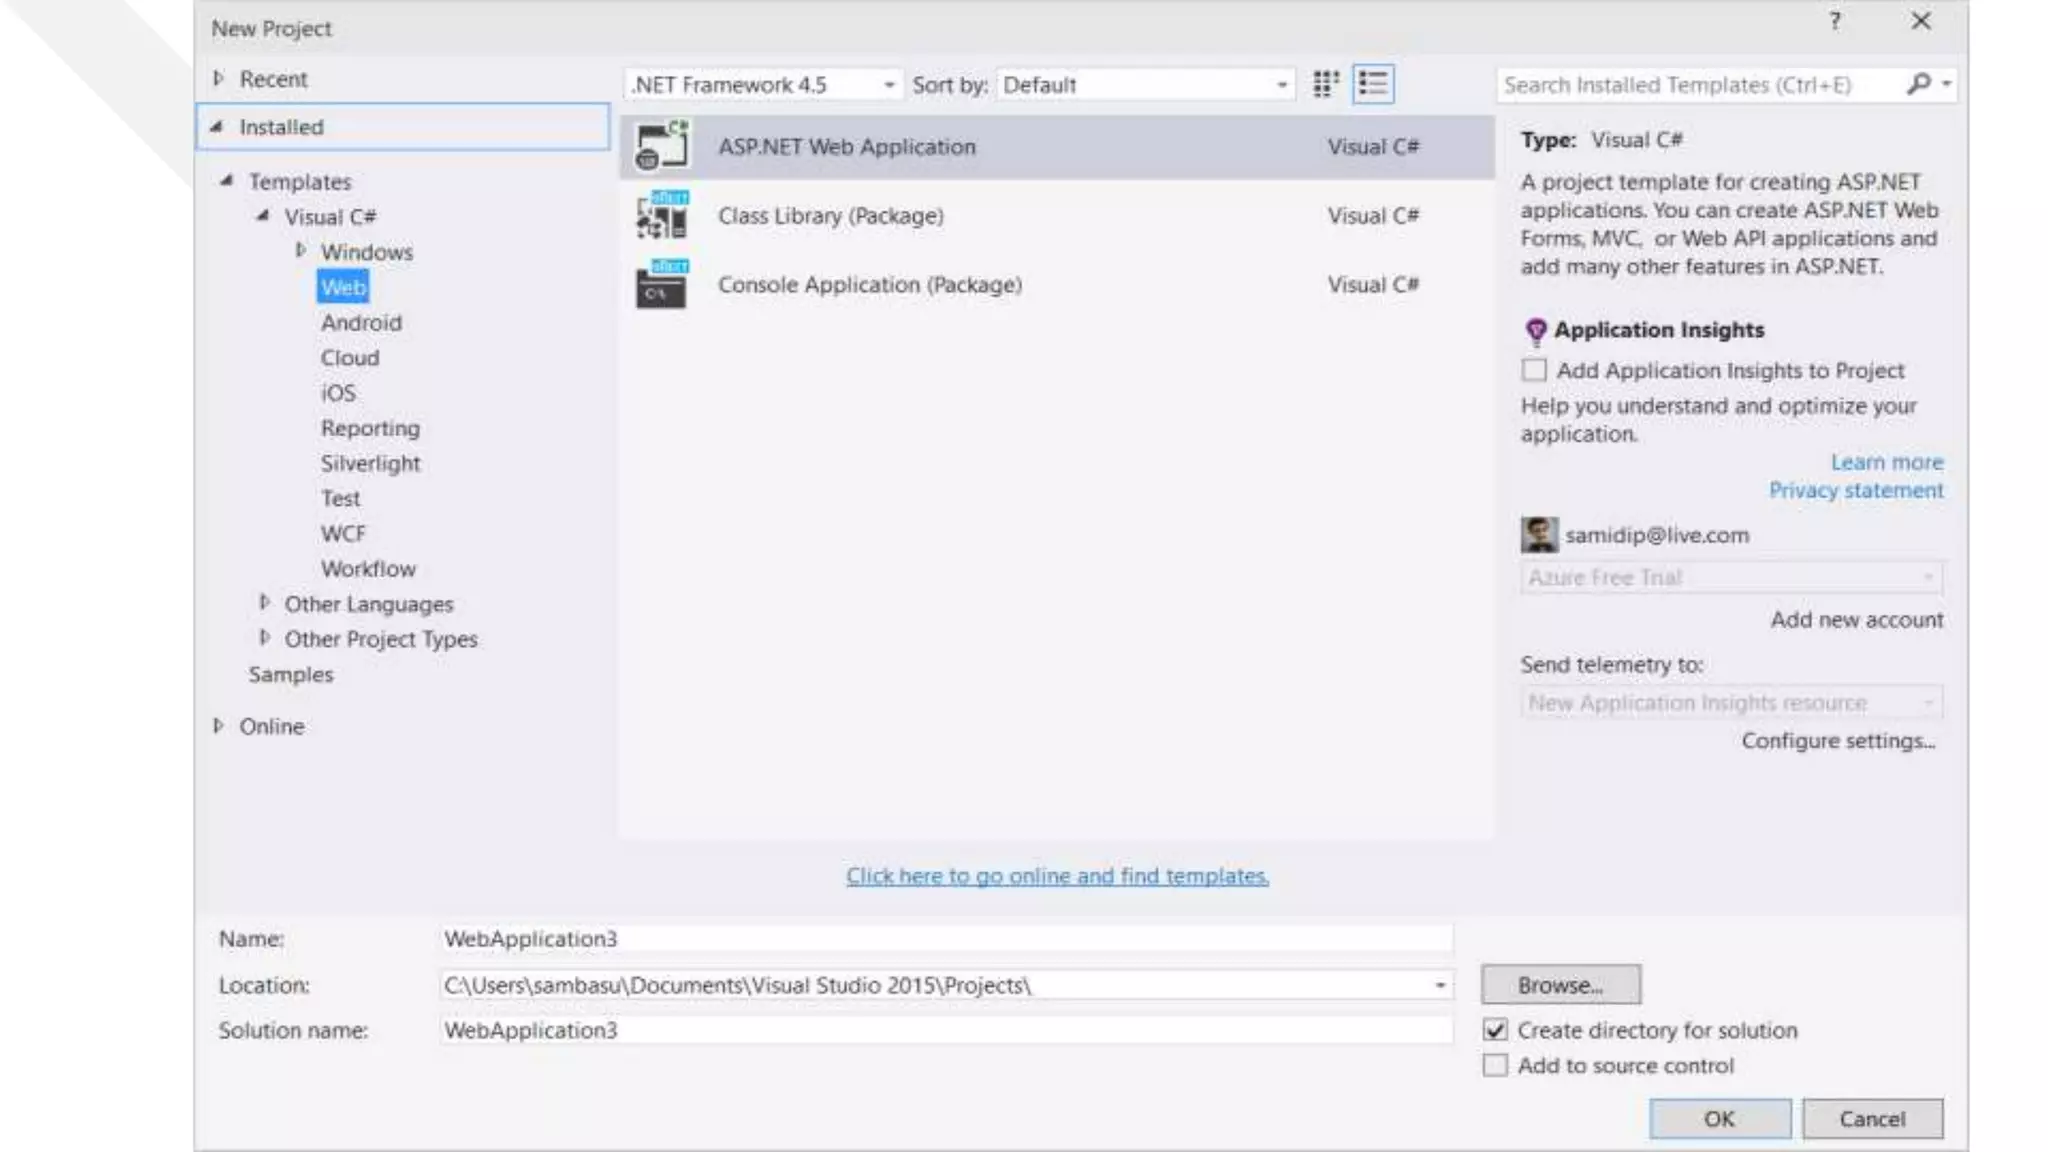This screenshot has width=2048, height=1152.
Task: Click the Solution name field
Action: (946, 1030)
